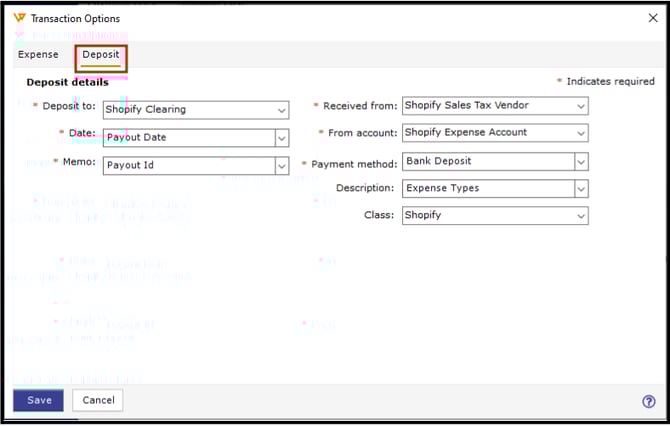The height and width of the screenshot is (426, 670).
Task: Open the From account dropdown
Action: (495, 133)
